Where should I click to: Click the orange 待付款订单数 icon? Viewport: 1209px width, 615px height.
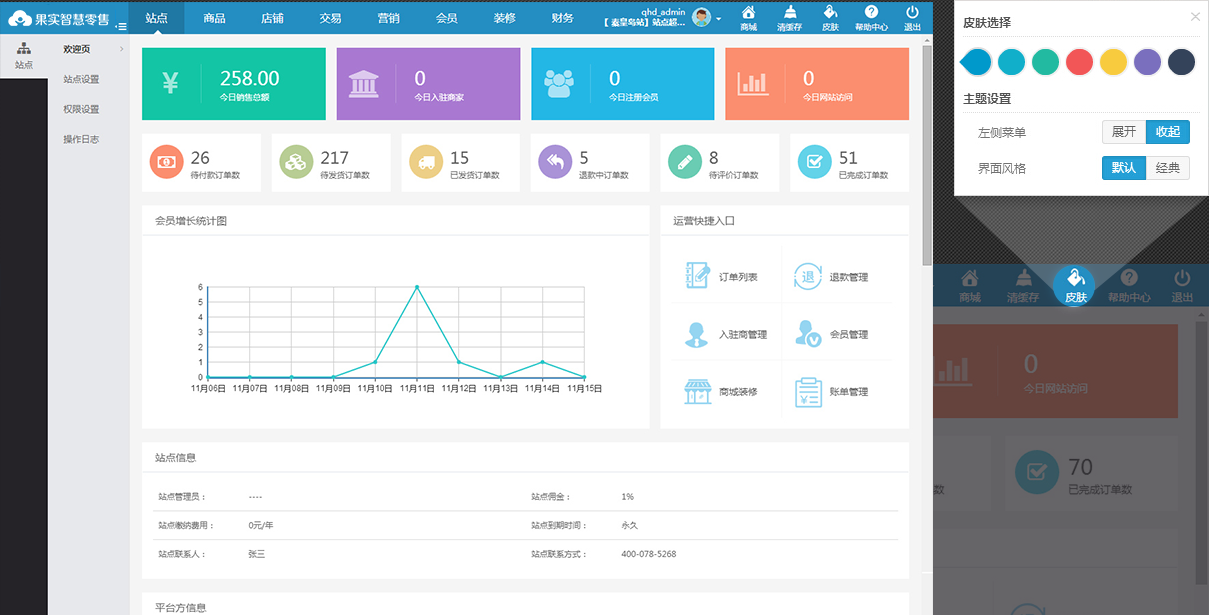(x=165, y=162)
